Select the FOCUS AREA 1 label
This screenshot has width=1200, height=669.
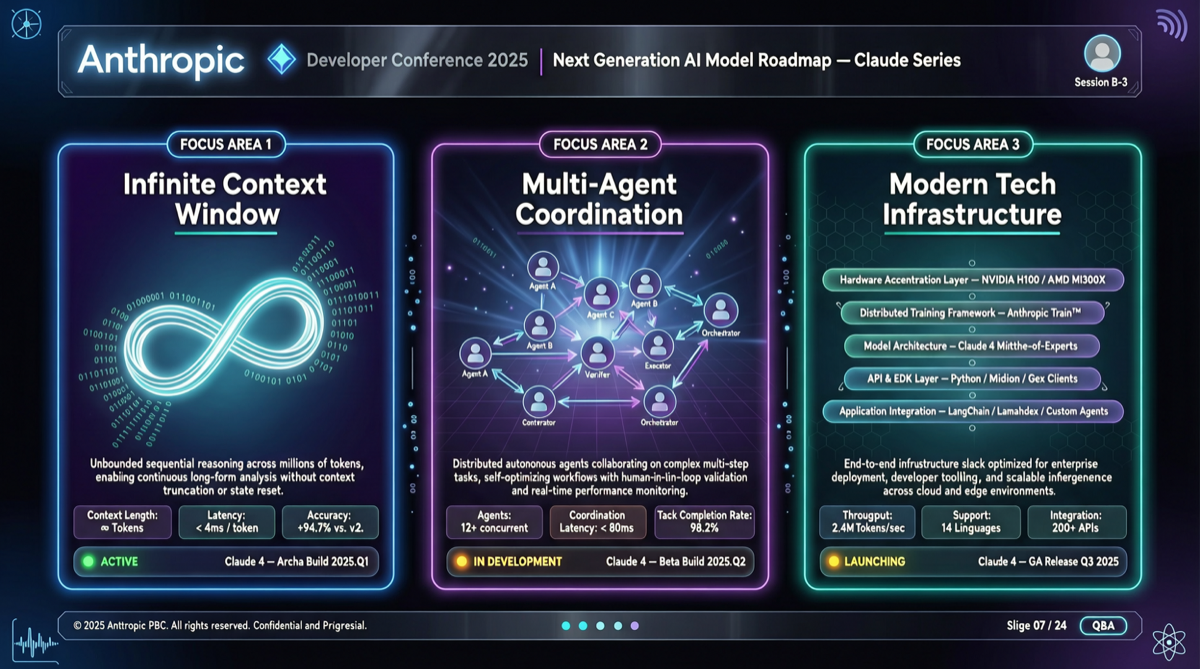click(x=226, y=144)
